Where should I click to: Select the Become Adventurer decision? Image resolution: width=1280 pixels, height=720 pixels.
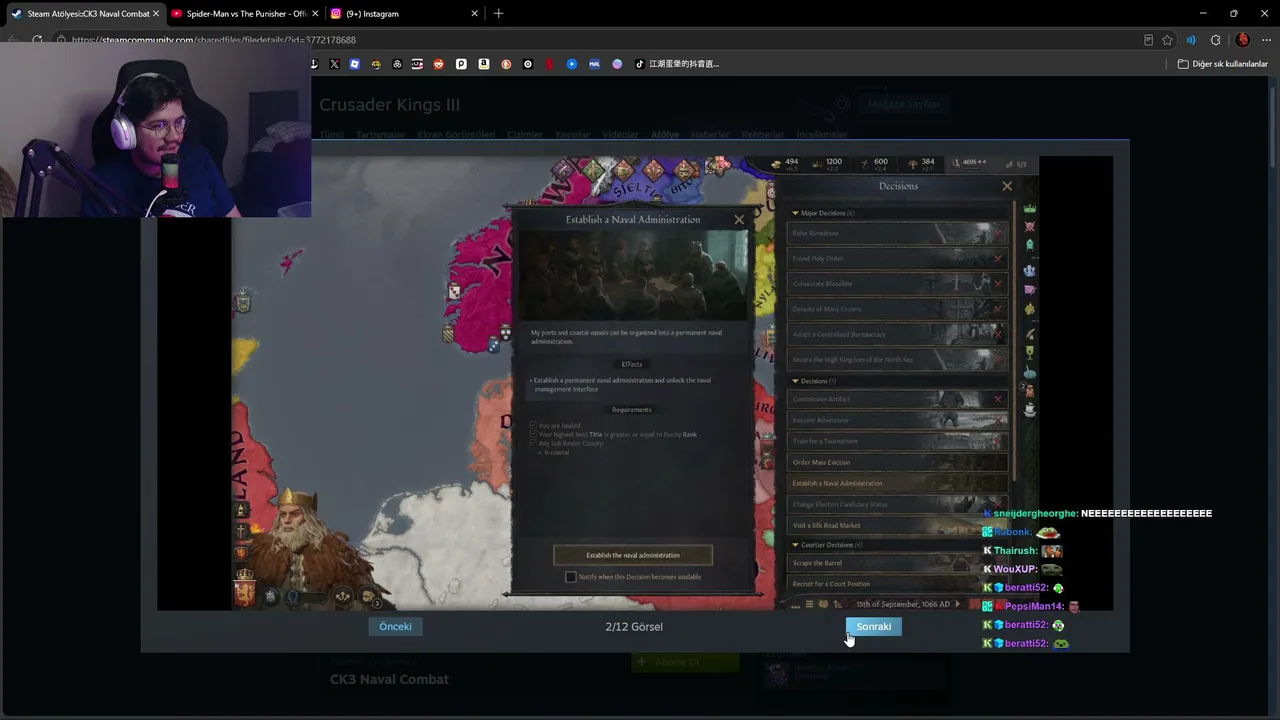pos(898,420)
